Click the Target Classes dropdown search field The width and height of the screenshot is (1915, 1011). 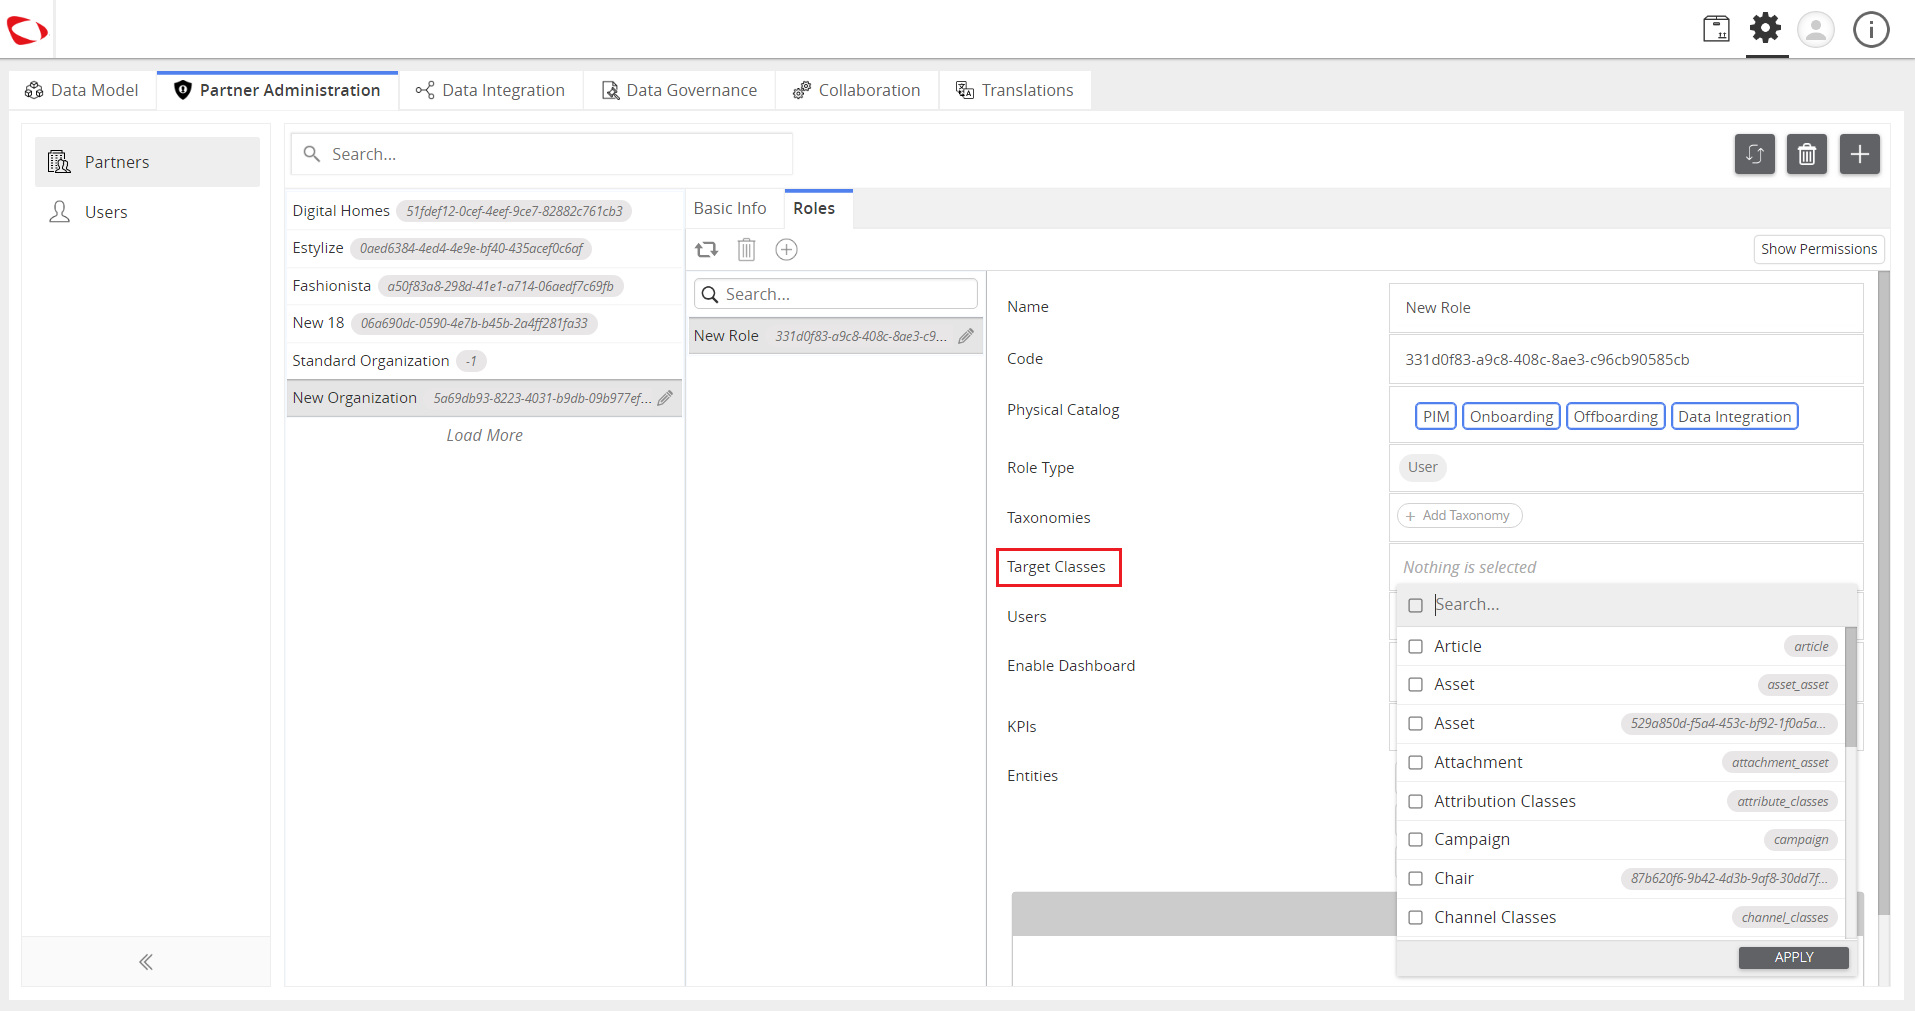click(1640, 605)
